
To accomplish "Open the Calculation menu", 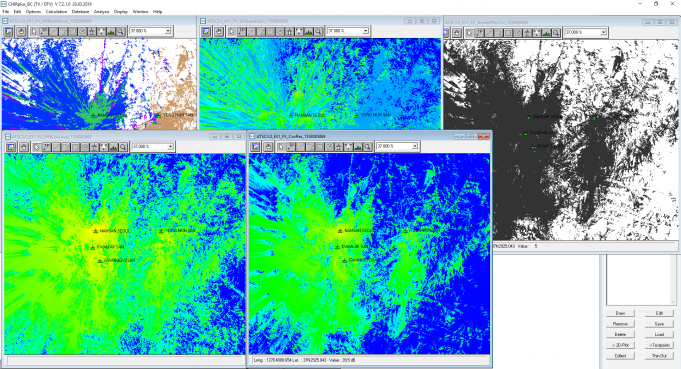I will click(x=56, y=12).
